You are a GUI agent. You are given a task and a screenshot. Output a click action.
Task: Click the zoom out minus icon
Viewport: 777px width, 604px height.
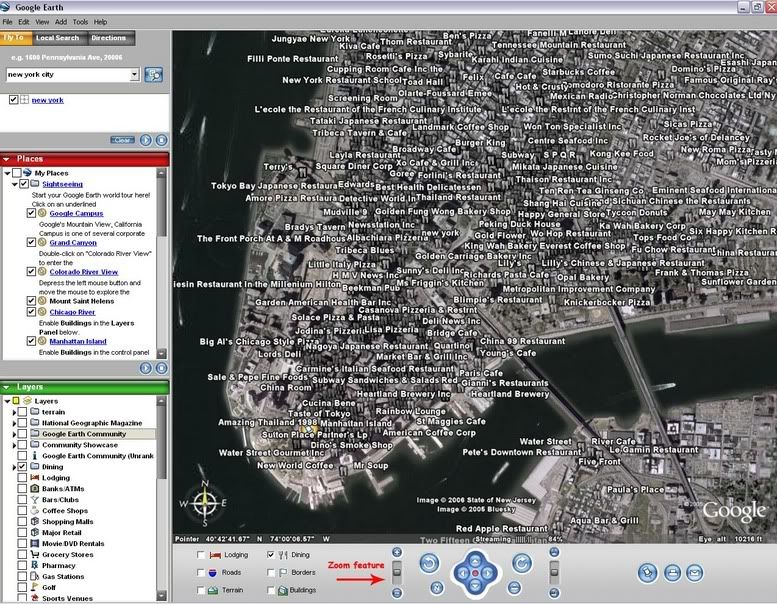tap(397, 593)
